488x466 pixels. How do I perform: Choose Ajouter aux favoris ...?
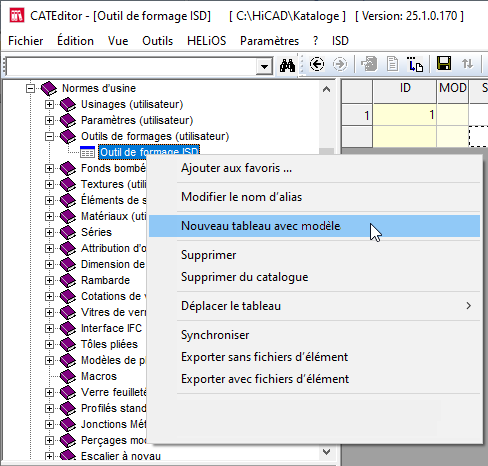pos(314,168)
